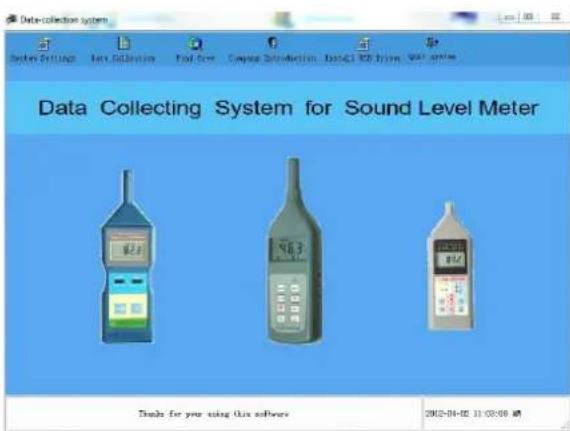Image resolution: width=570 pixels, height=431 pixels.
Task: Click the Find Data text label
Action: (195, 58)
